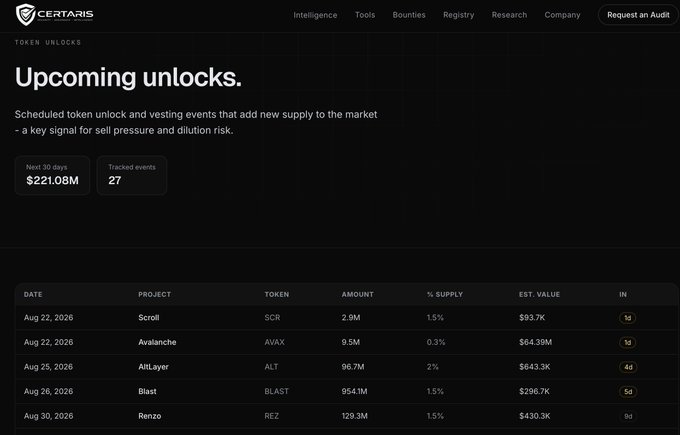
Task: Open the Registry menu
Action: click(x=458, y=15)
